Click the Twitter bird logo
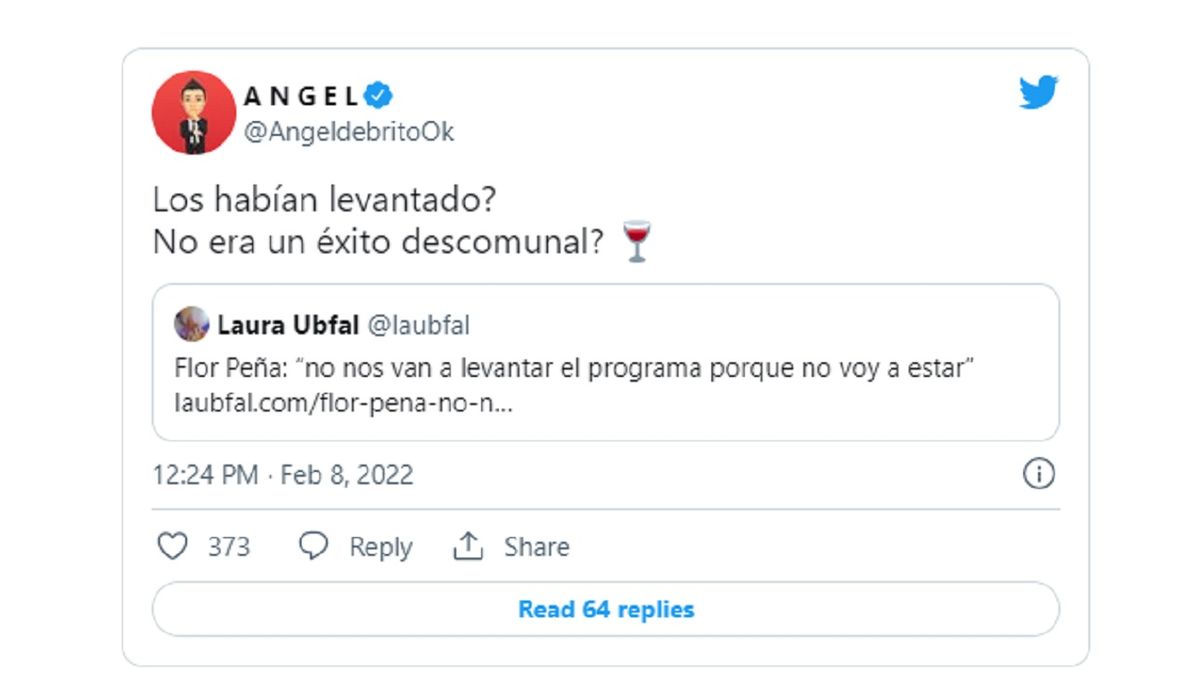The image size is (1200, 675). 1039,93
